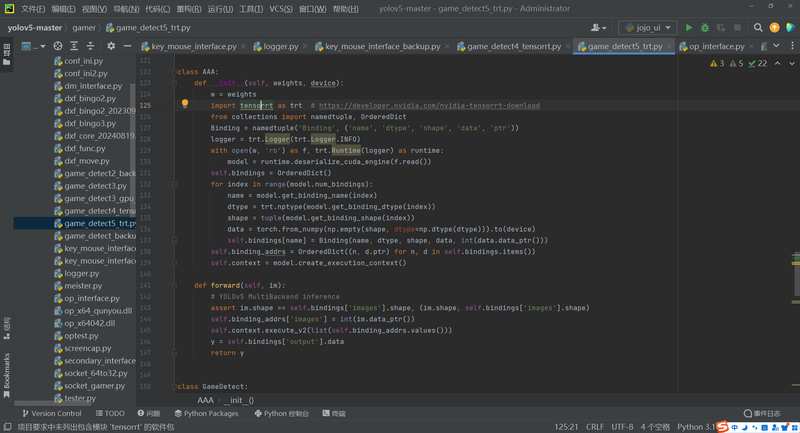Expand all in project tree
Image resolution: width=800 pixels, height=433 pixels.
74,46
